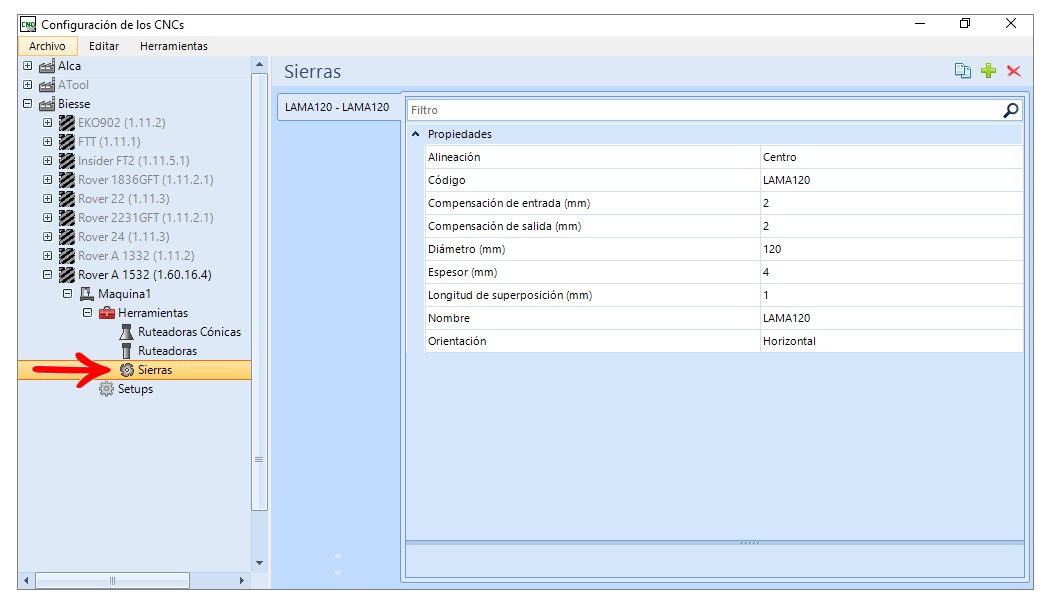Open the Herramientas menu
1046x610 pixels.
click(174, 46)
